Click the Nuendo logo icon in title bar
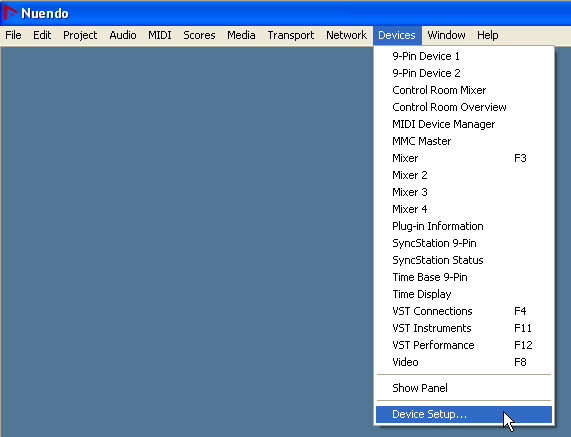571x437 pixels. (x=10, y=12)
